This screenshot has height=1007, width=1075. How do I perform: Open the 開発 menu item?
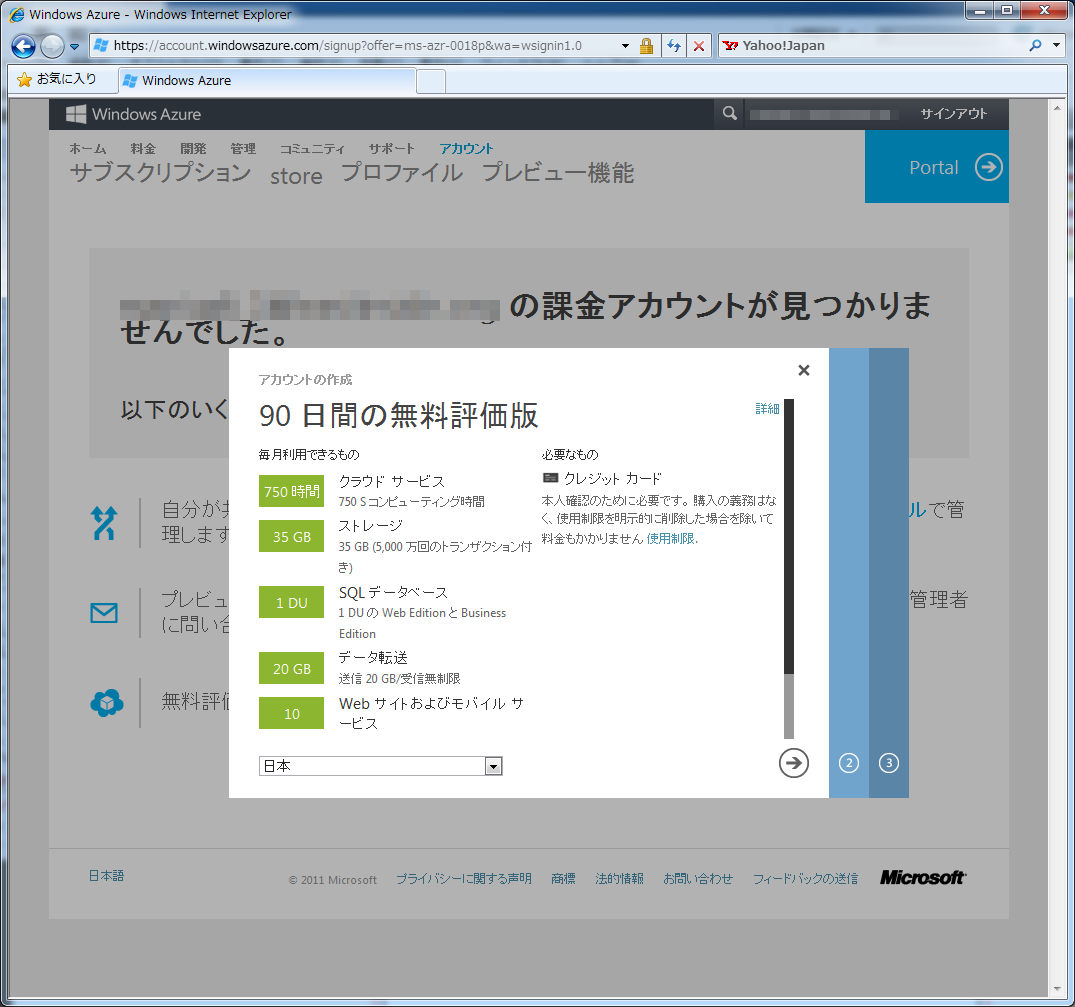click(193, 149)
